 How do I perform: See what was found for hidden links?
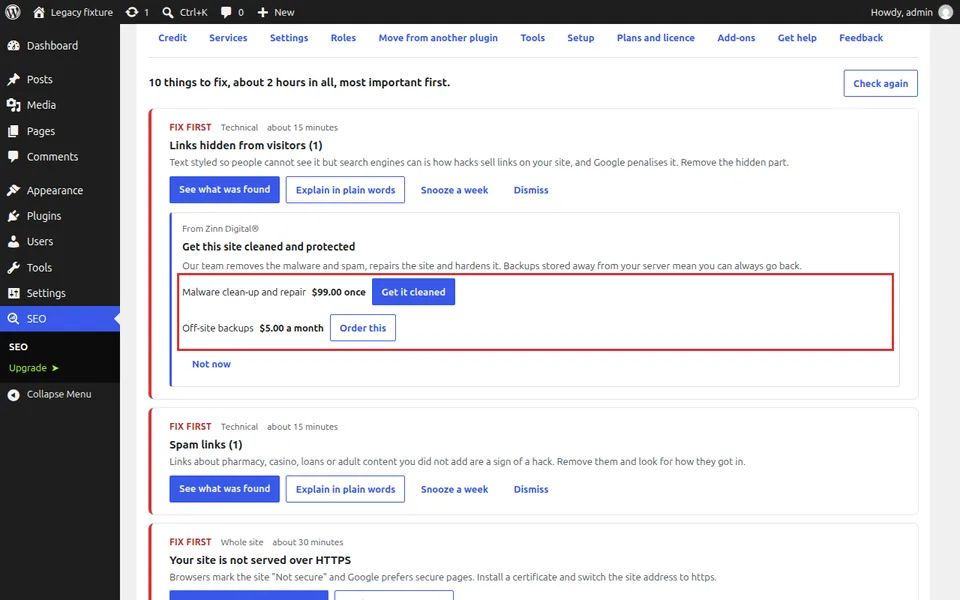pyautogui.click(x=224, y=190)
